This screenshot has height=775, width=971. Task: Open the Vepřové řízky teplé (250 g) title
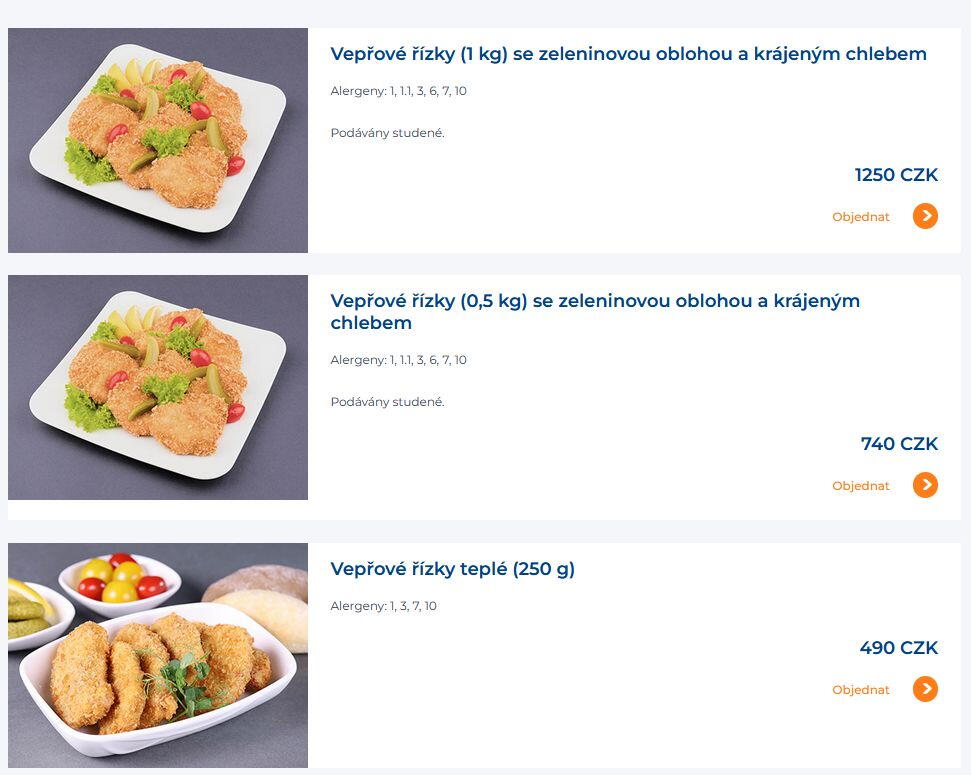(452, 569)
